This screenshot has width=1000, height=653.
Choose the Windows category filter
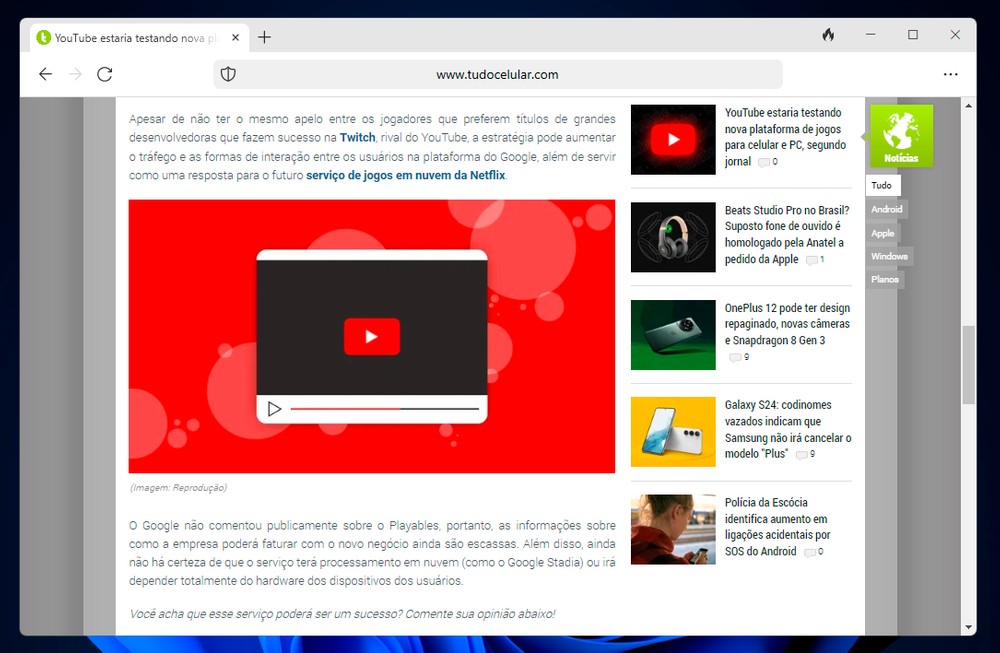pyautogui.click(x=889, y=256)
